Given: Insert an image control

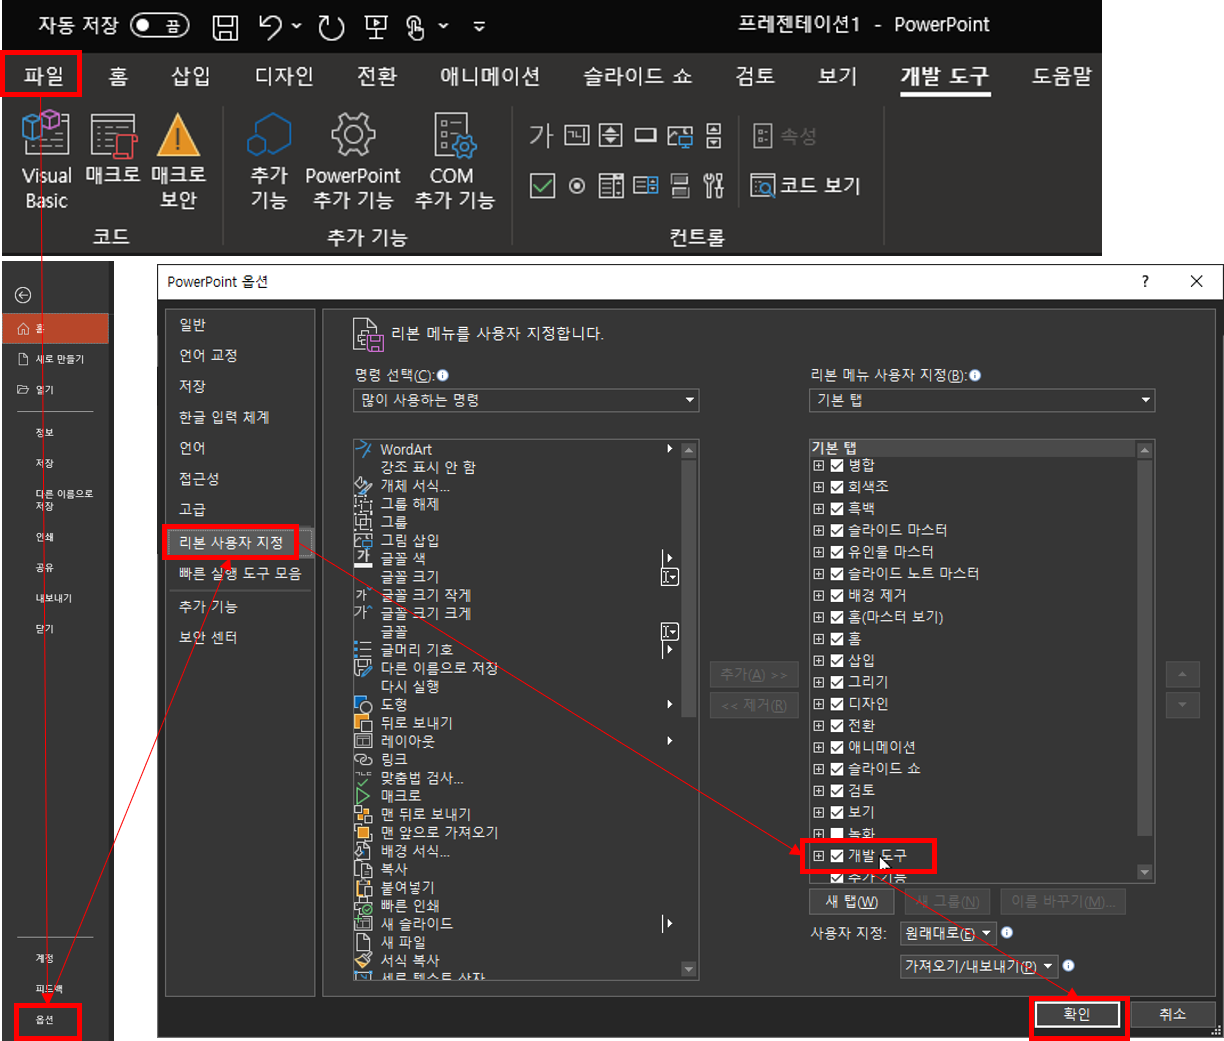Looking at the screenshot, I should 680,135.
